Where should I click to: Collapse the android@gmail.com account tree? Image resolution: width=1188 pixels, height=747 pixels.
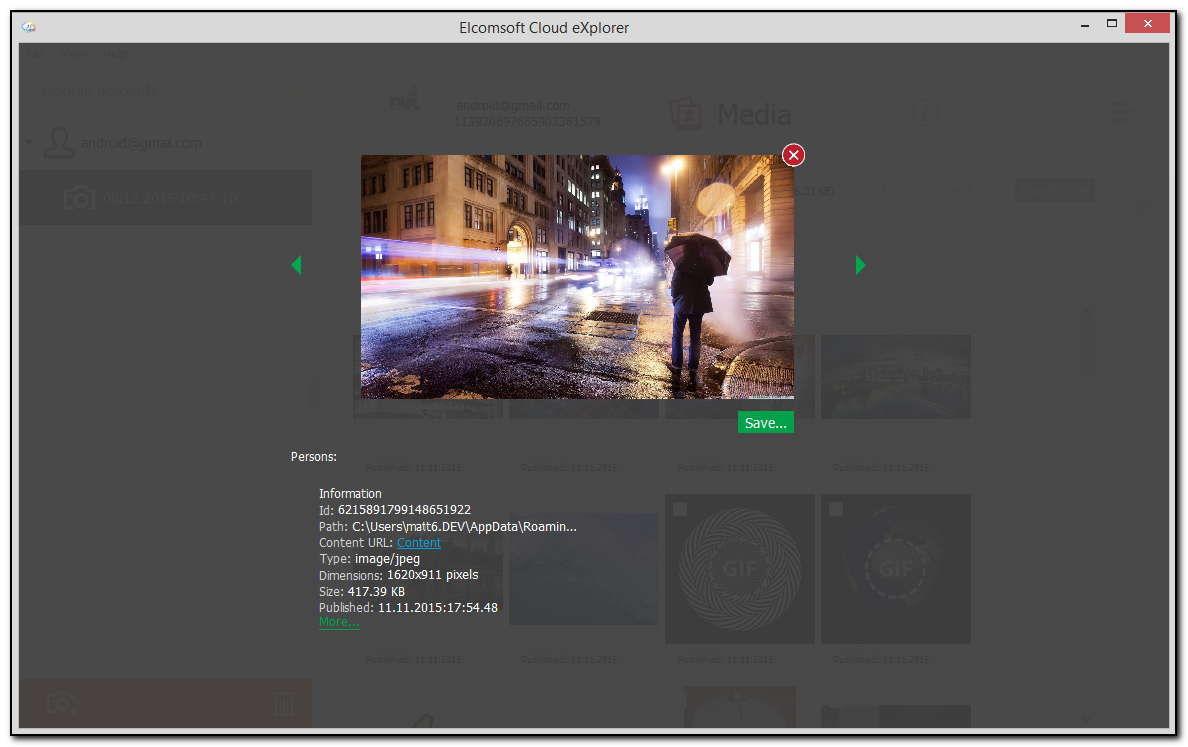pos(28,143)
